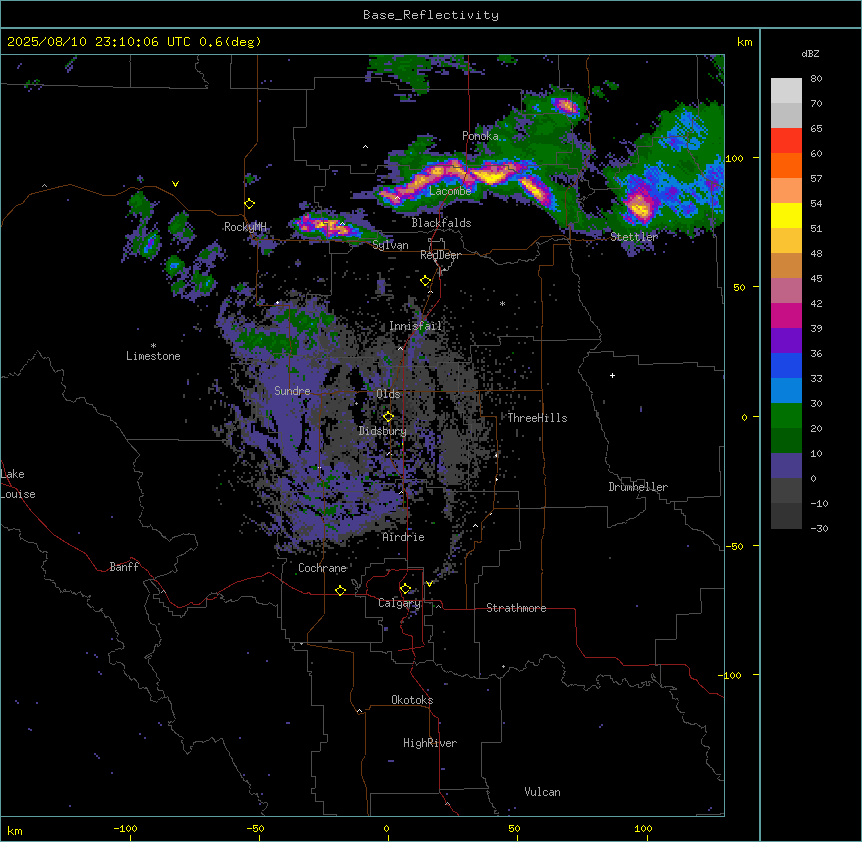Click the 65 value in dBZ legend
Image resolution: width=862 pixels, height=842 pixels.
(816, 129)
